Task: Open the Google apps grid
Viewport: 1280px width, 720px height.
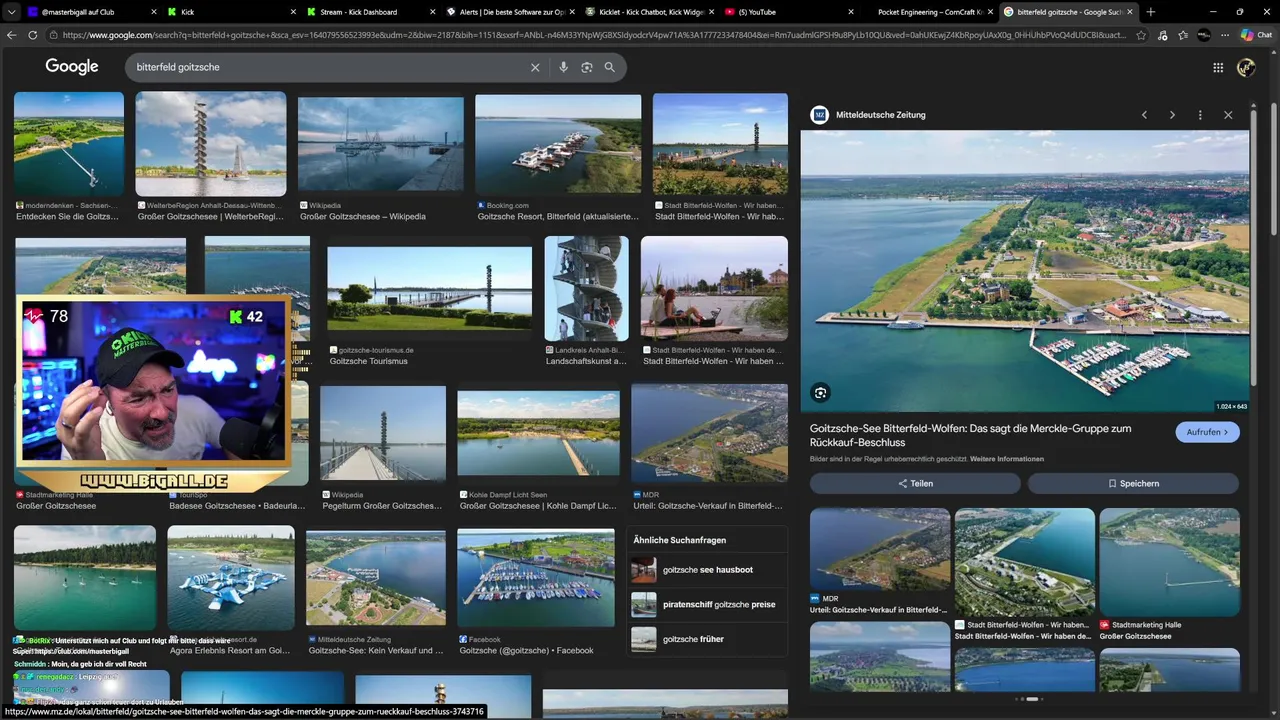Action: [x=1218, y=67]
